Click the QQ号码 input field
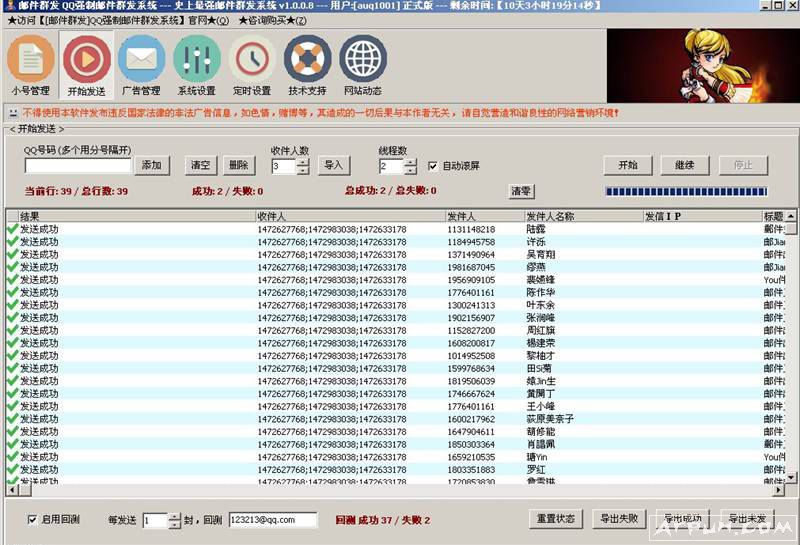This screenshot has width=800, height=545. pyautogui.click(x=78, y=166)
